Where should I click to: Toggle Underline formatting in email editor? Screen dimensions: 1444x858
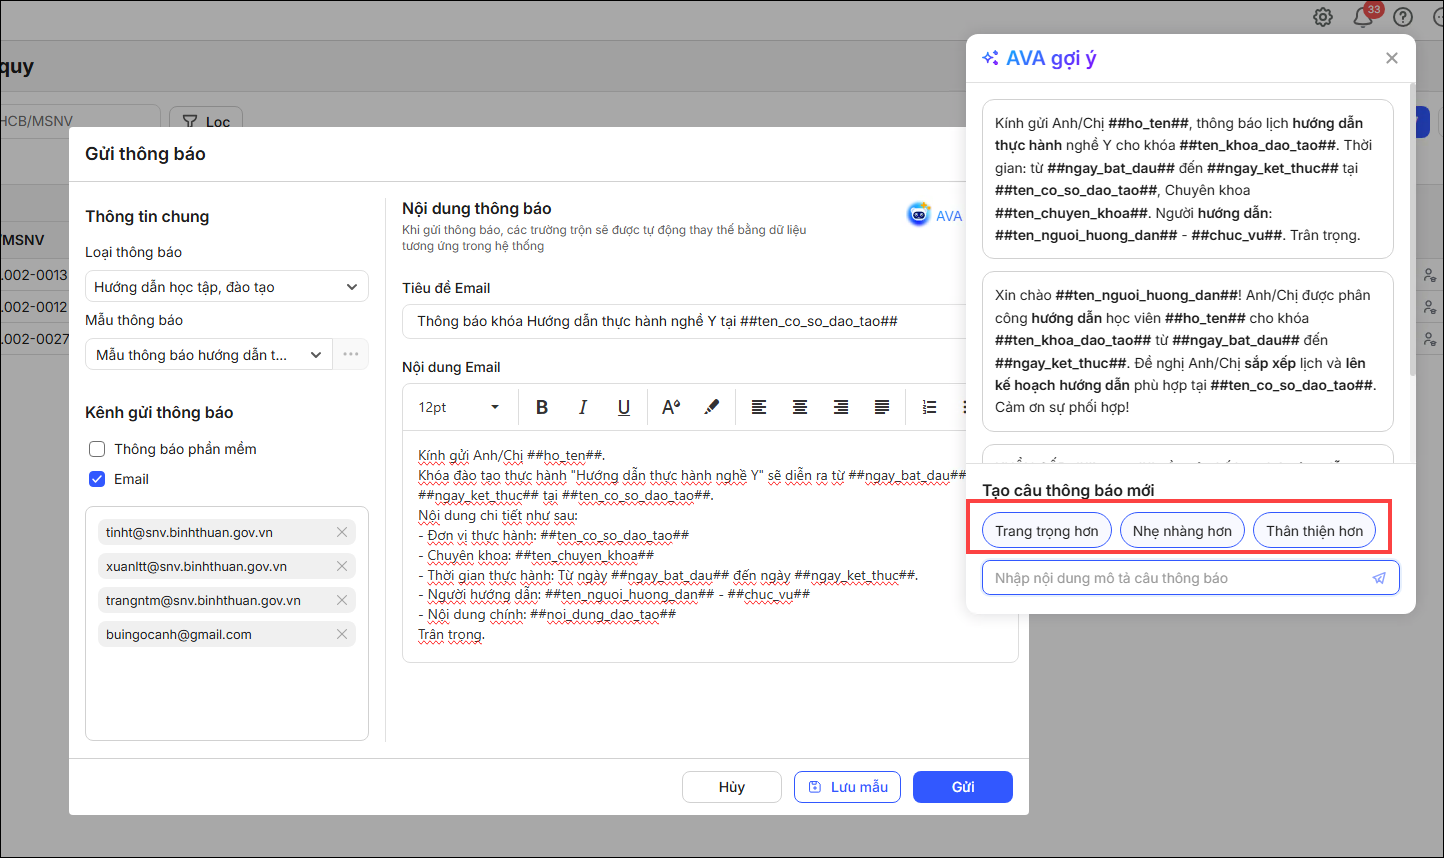[624, 407]
